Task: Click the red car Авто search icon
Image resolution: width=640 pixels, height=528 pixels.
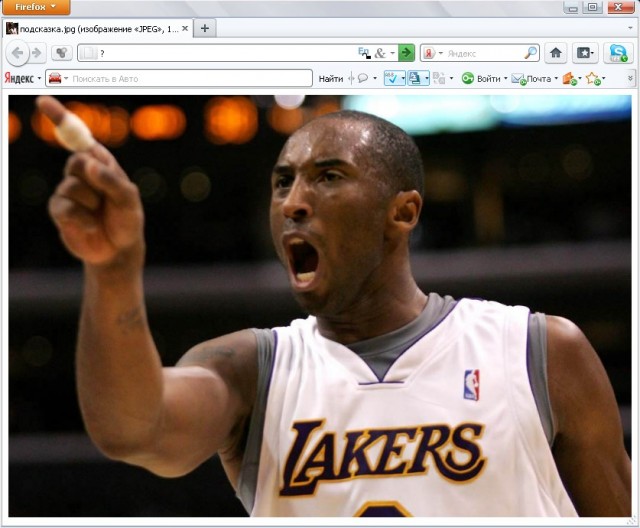Action: tap(55, 78)
